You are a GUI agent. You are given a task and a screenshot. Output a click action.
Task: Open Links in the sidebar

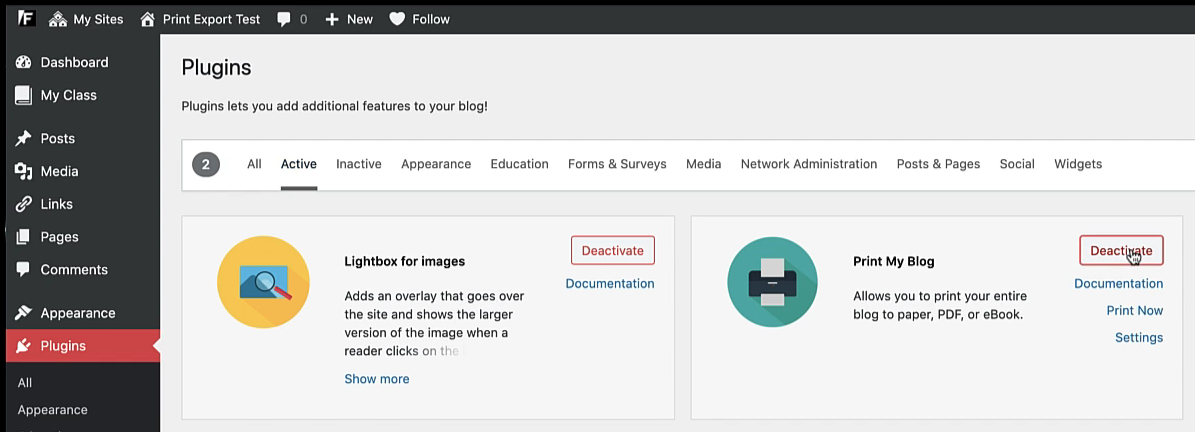point(82,204)
